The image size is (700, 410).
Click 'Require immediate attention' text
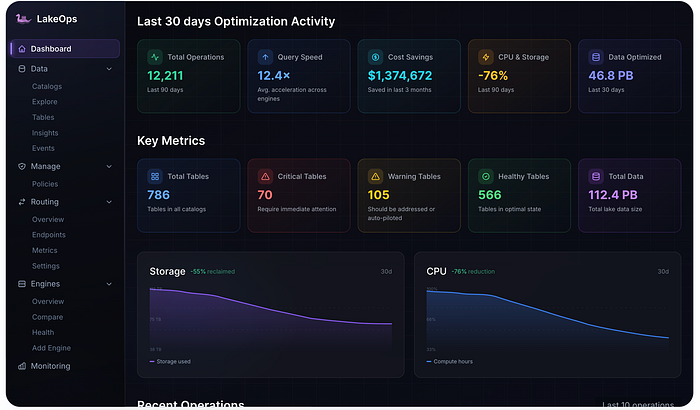point(297,209)
